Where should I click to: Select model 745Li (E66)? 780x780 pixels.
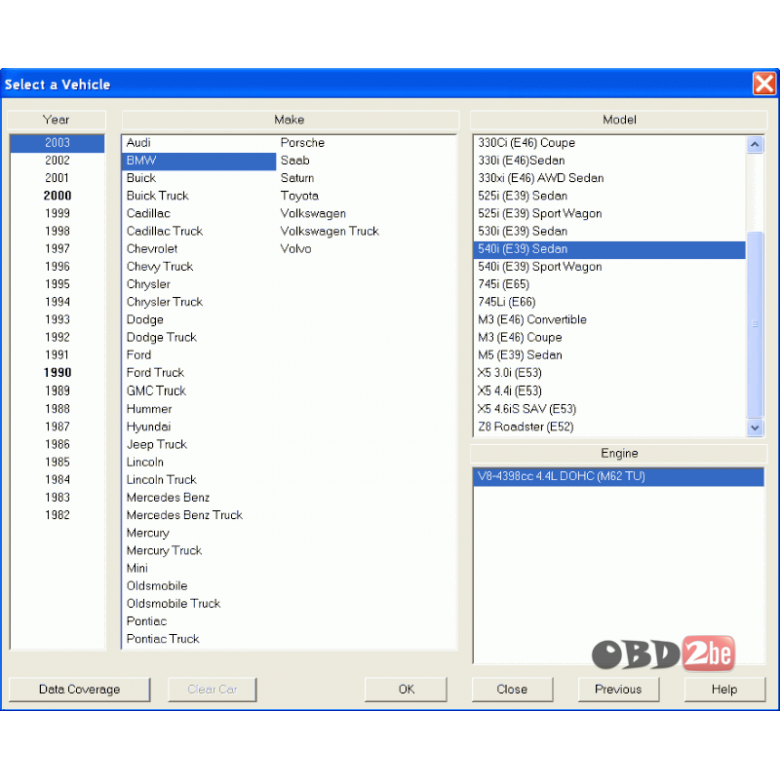(x=609, y=302)
